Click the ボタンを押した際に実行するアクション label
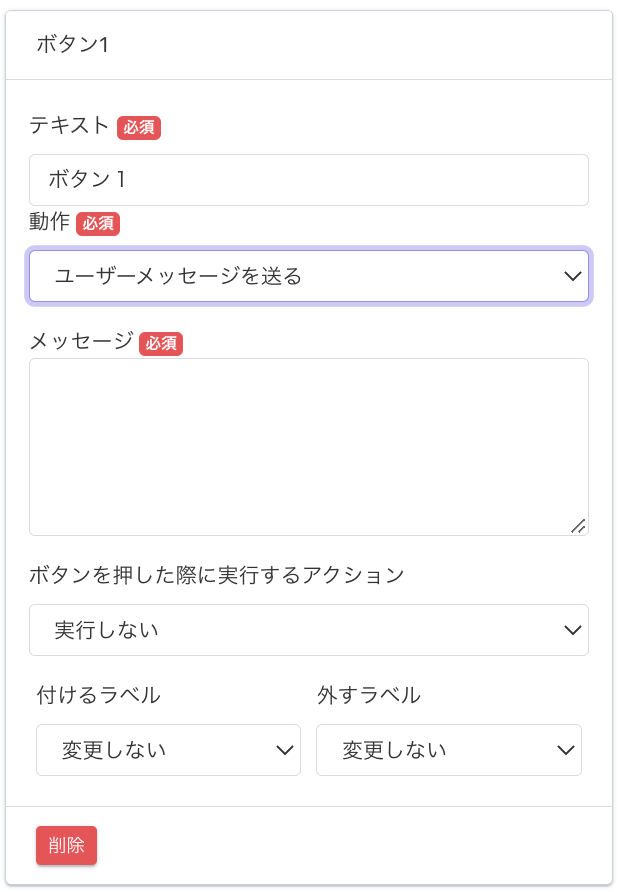The image size is (624, 892). pos(217,575)
